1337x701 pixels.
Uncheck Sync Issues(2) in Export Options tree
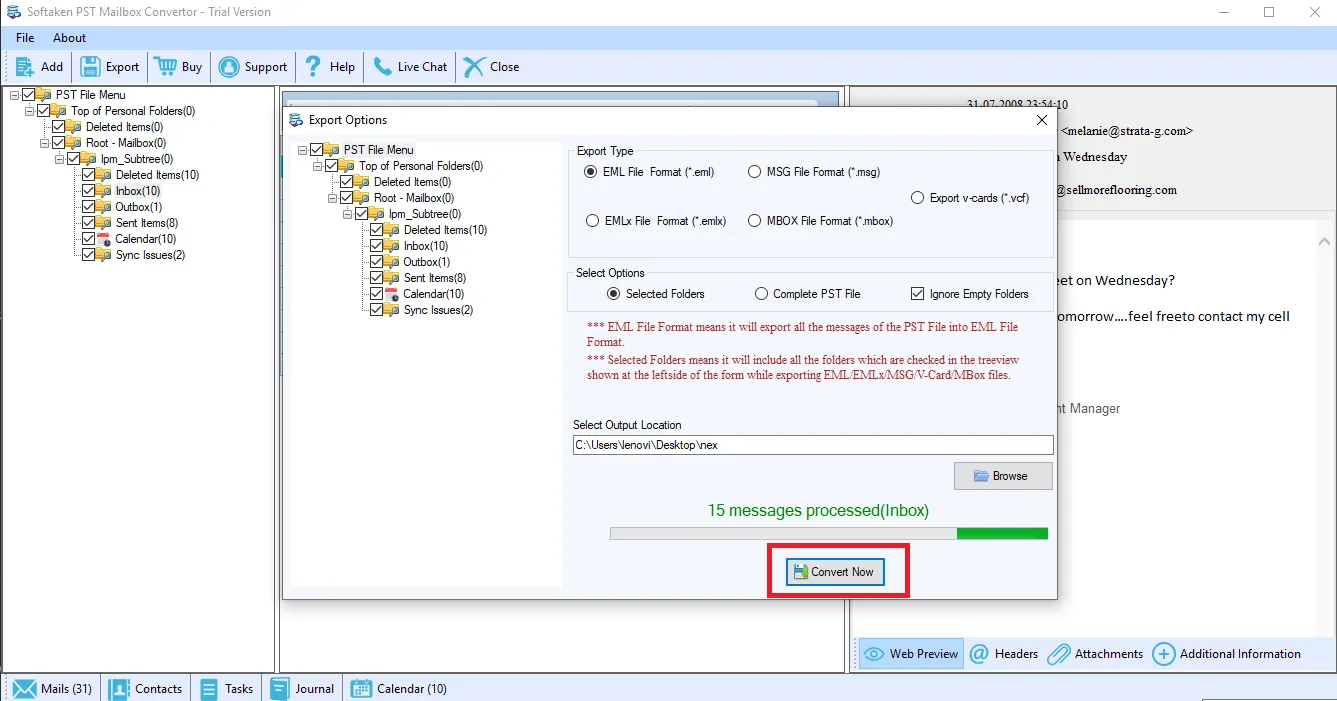377,310
